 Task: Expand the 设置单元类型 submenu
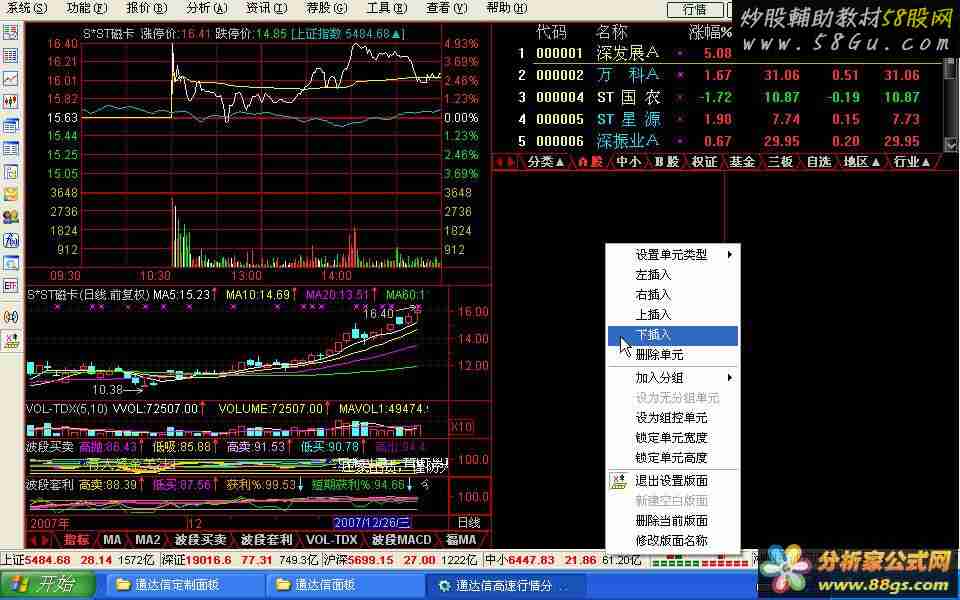click(672, 255)
